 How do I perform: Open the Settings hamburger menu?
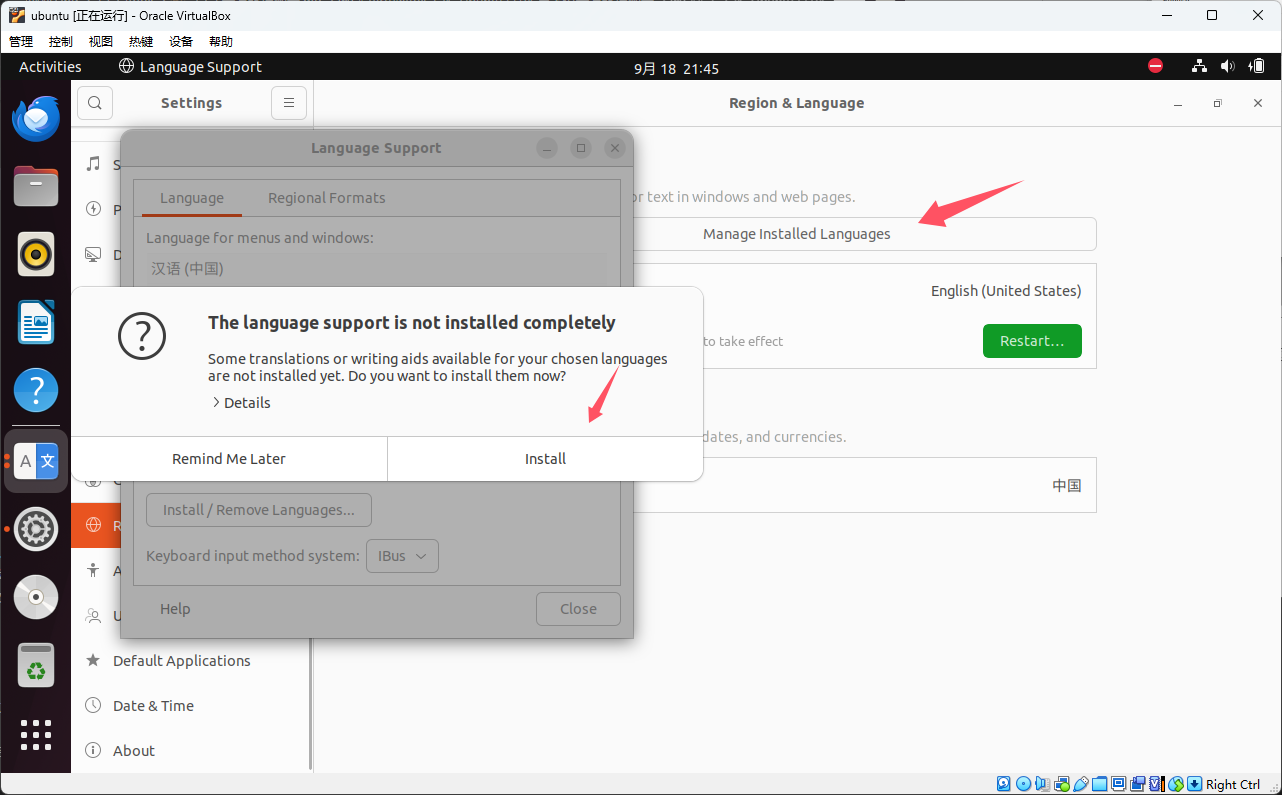point(289,103)
